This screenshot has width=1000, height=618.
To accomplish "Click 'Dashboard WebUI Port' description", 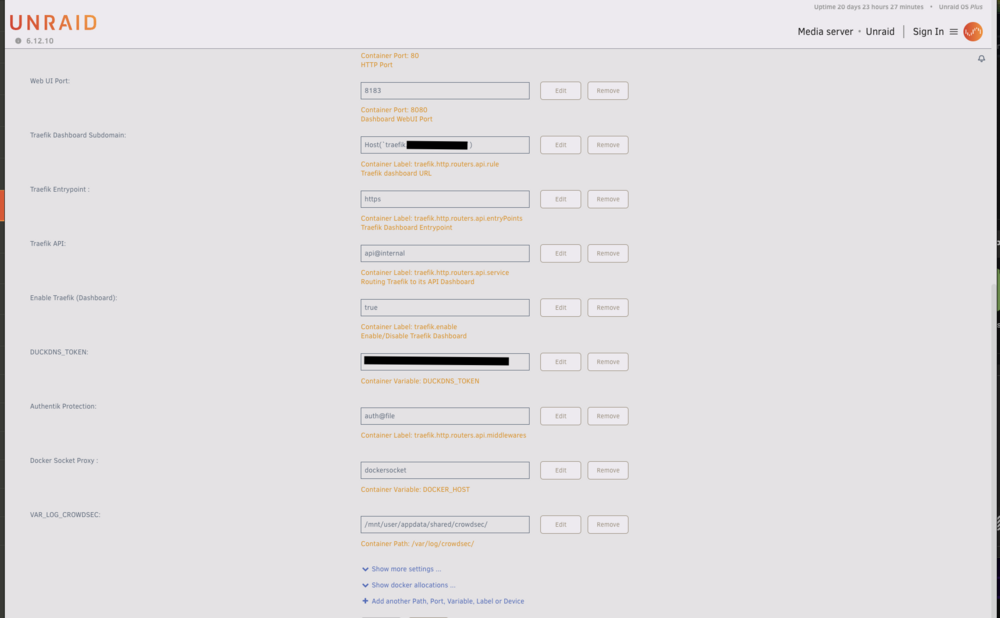I will tap(397, 119).
